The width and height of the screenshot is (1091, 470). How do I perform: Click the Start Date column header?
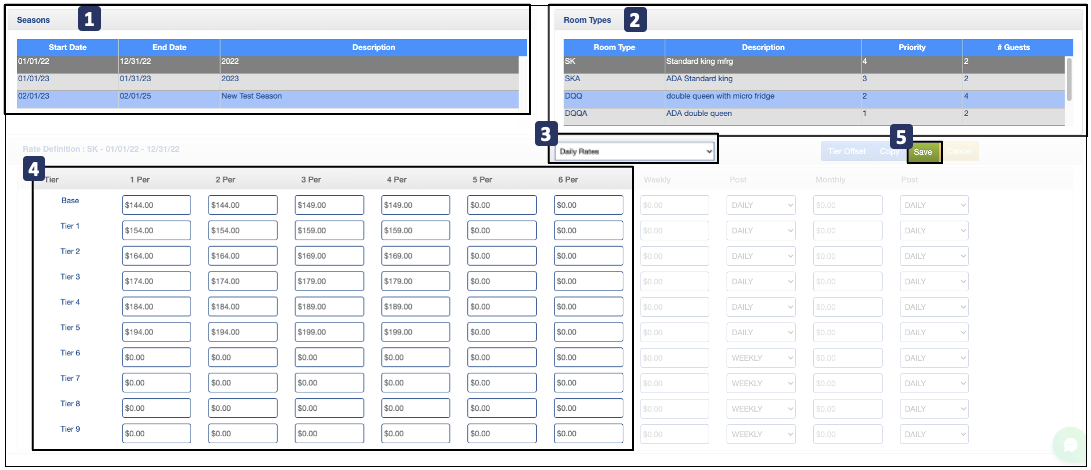(68, 47)
